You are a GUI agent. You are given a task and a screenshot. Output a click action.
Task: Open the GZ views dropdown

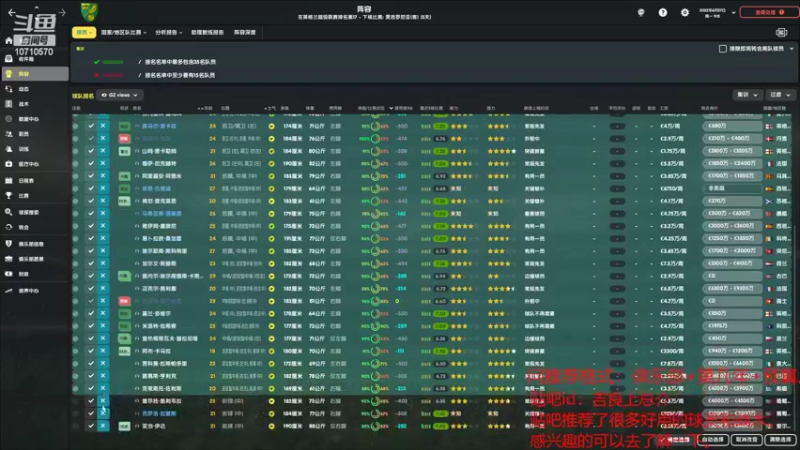point(120,95)
